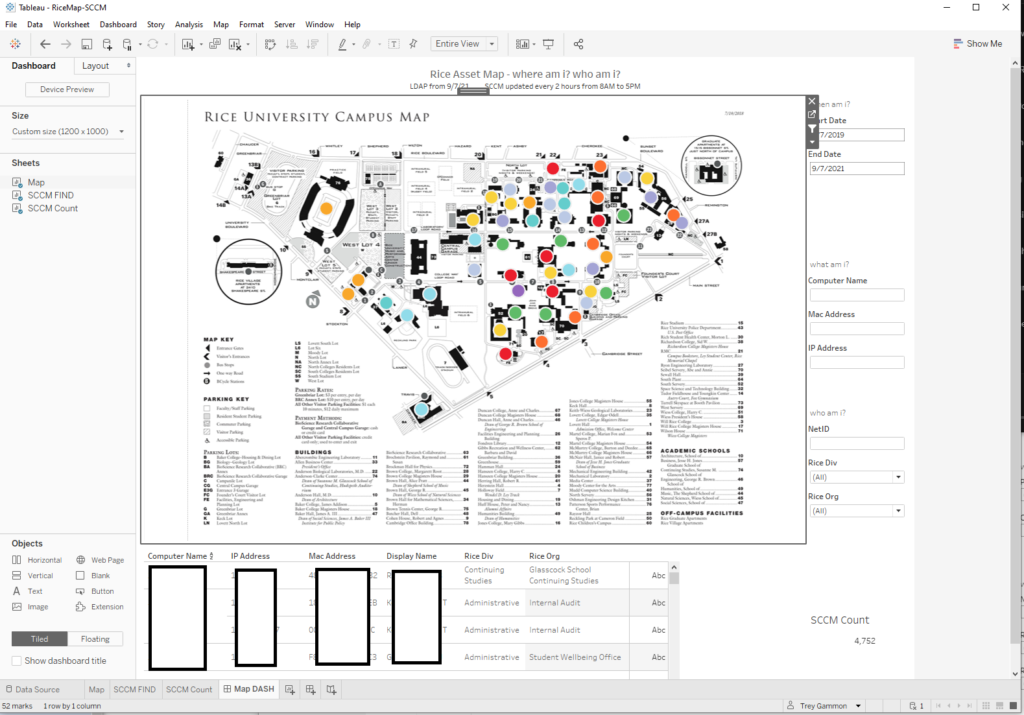Select the Horizontal container object

tap(37, 560)
